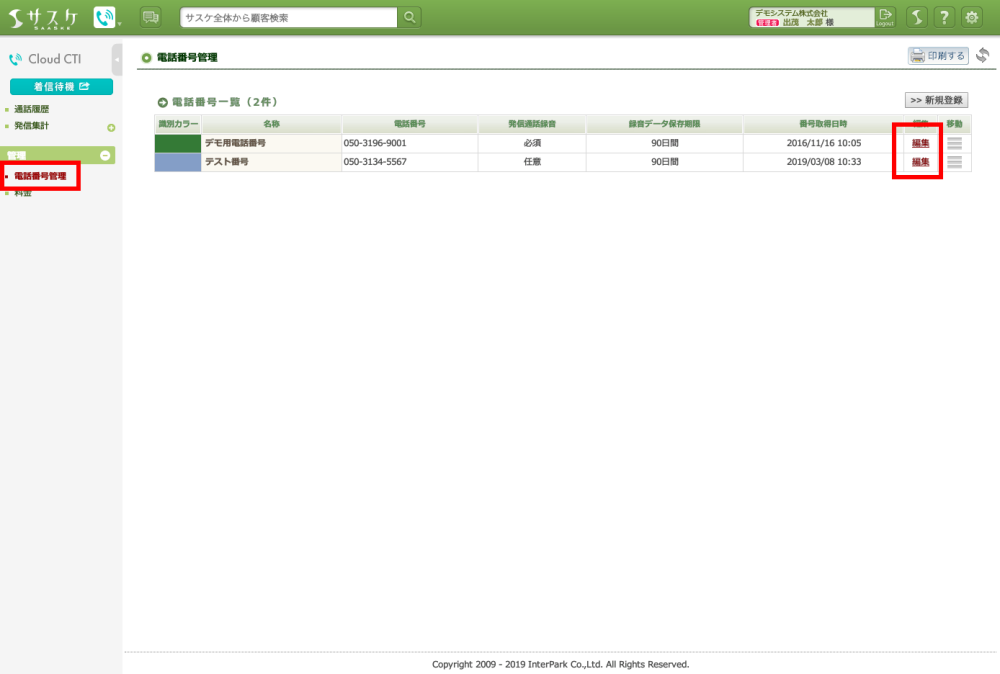This screenshot has width=1000, height=674.
Task: Click the name デモ用電話番号
Action: point(235,143)
